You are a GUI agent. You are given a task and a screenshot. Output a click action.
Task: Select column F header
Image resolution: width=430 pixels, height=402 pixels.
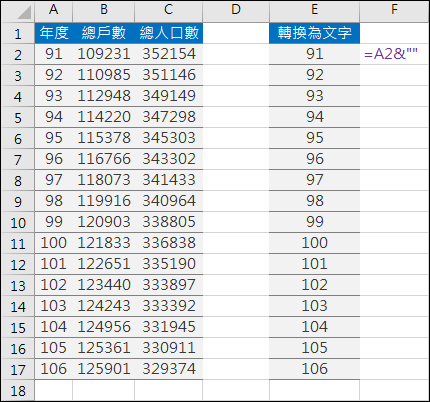pos(394,11)
